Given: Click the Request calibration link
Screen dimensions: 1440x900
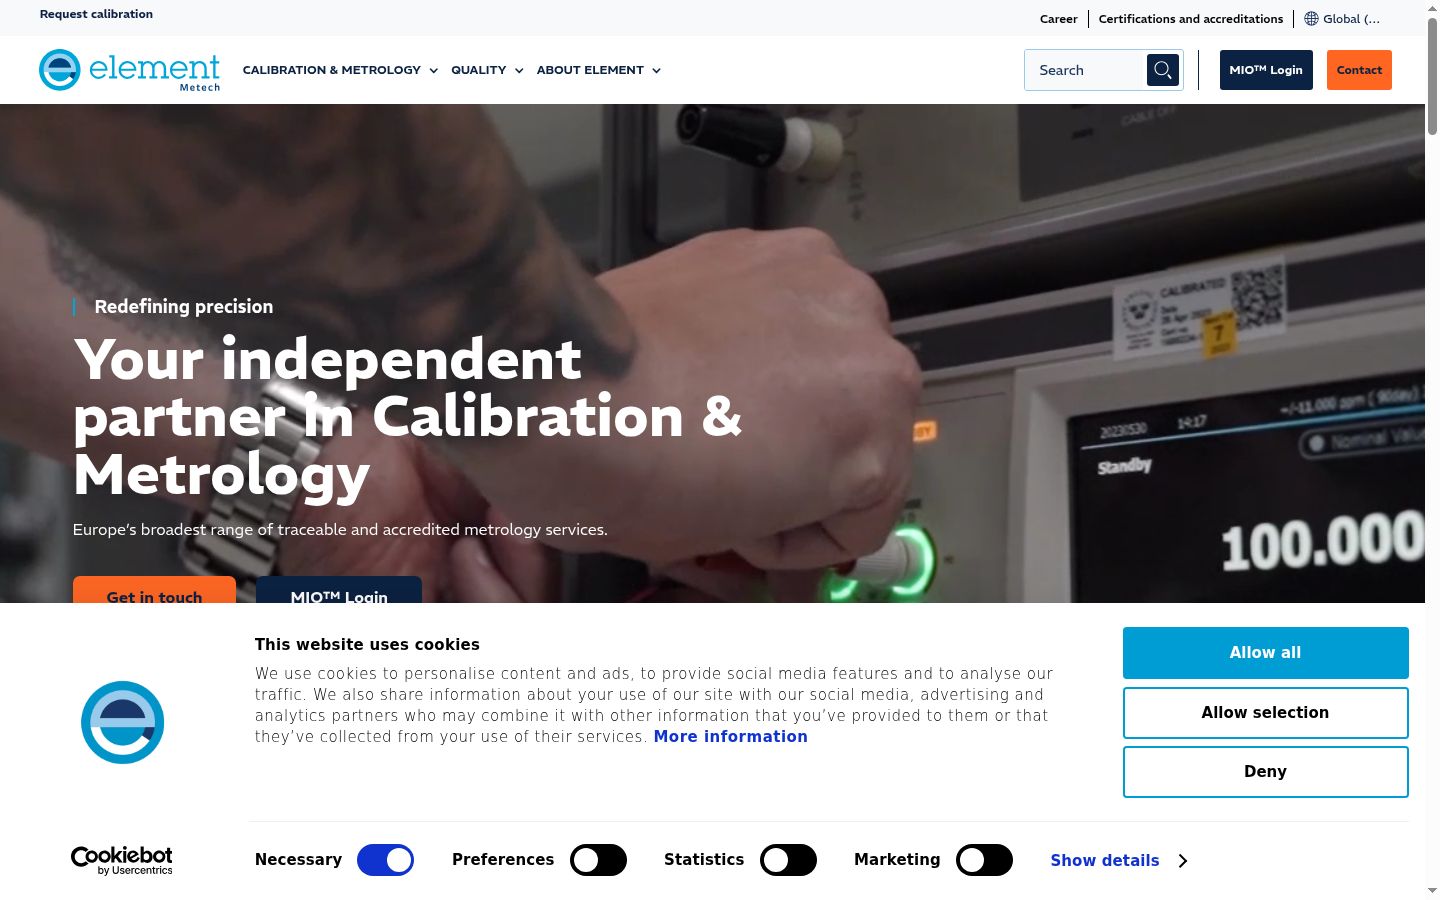Looking at the screenshot, I should pos(96,14).
